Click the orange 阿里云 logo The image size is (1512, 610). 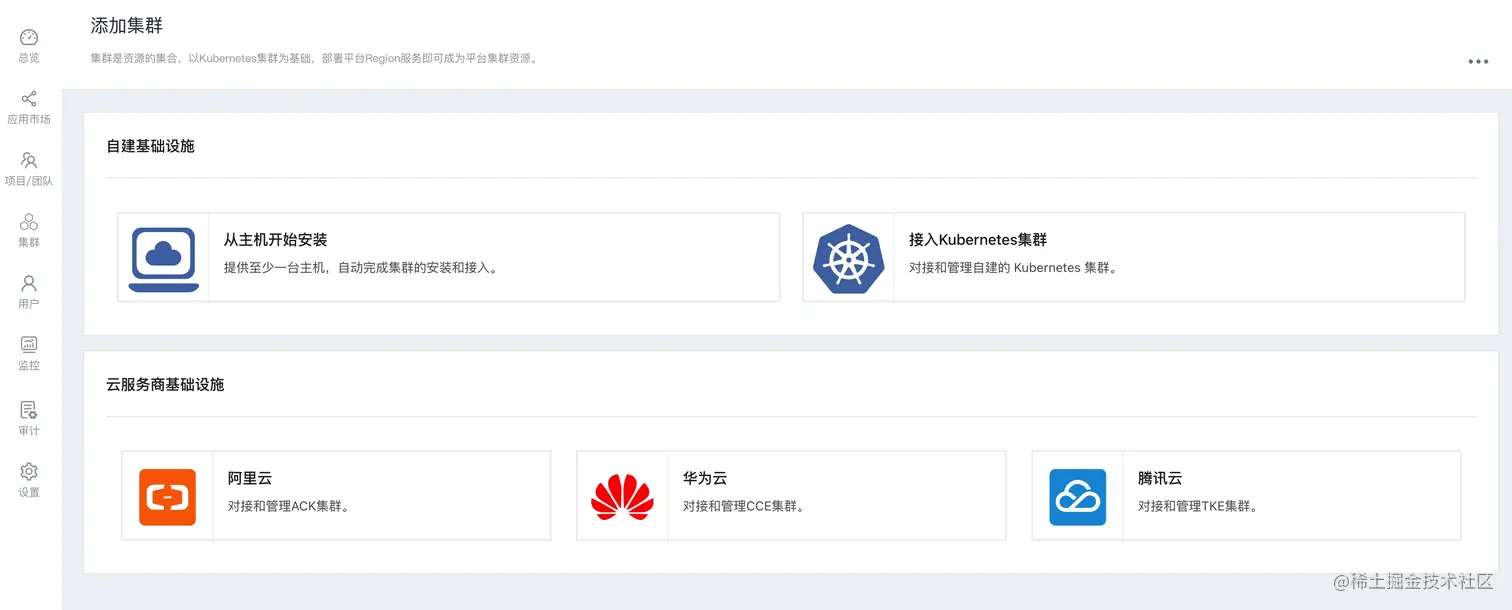tap(167, 497)
